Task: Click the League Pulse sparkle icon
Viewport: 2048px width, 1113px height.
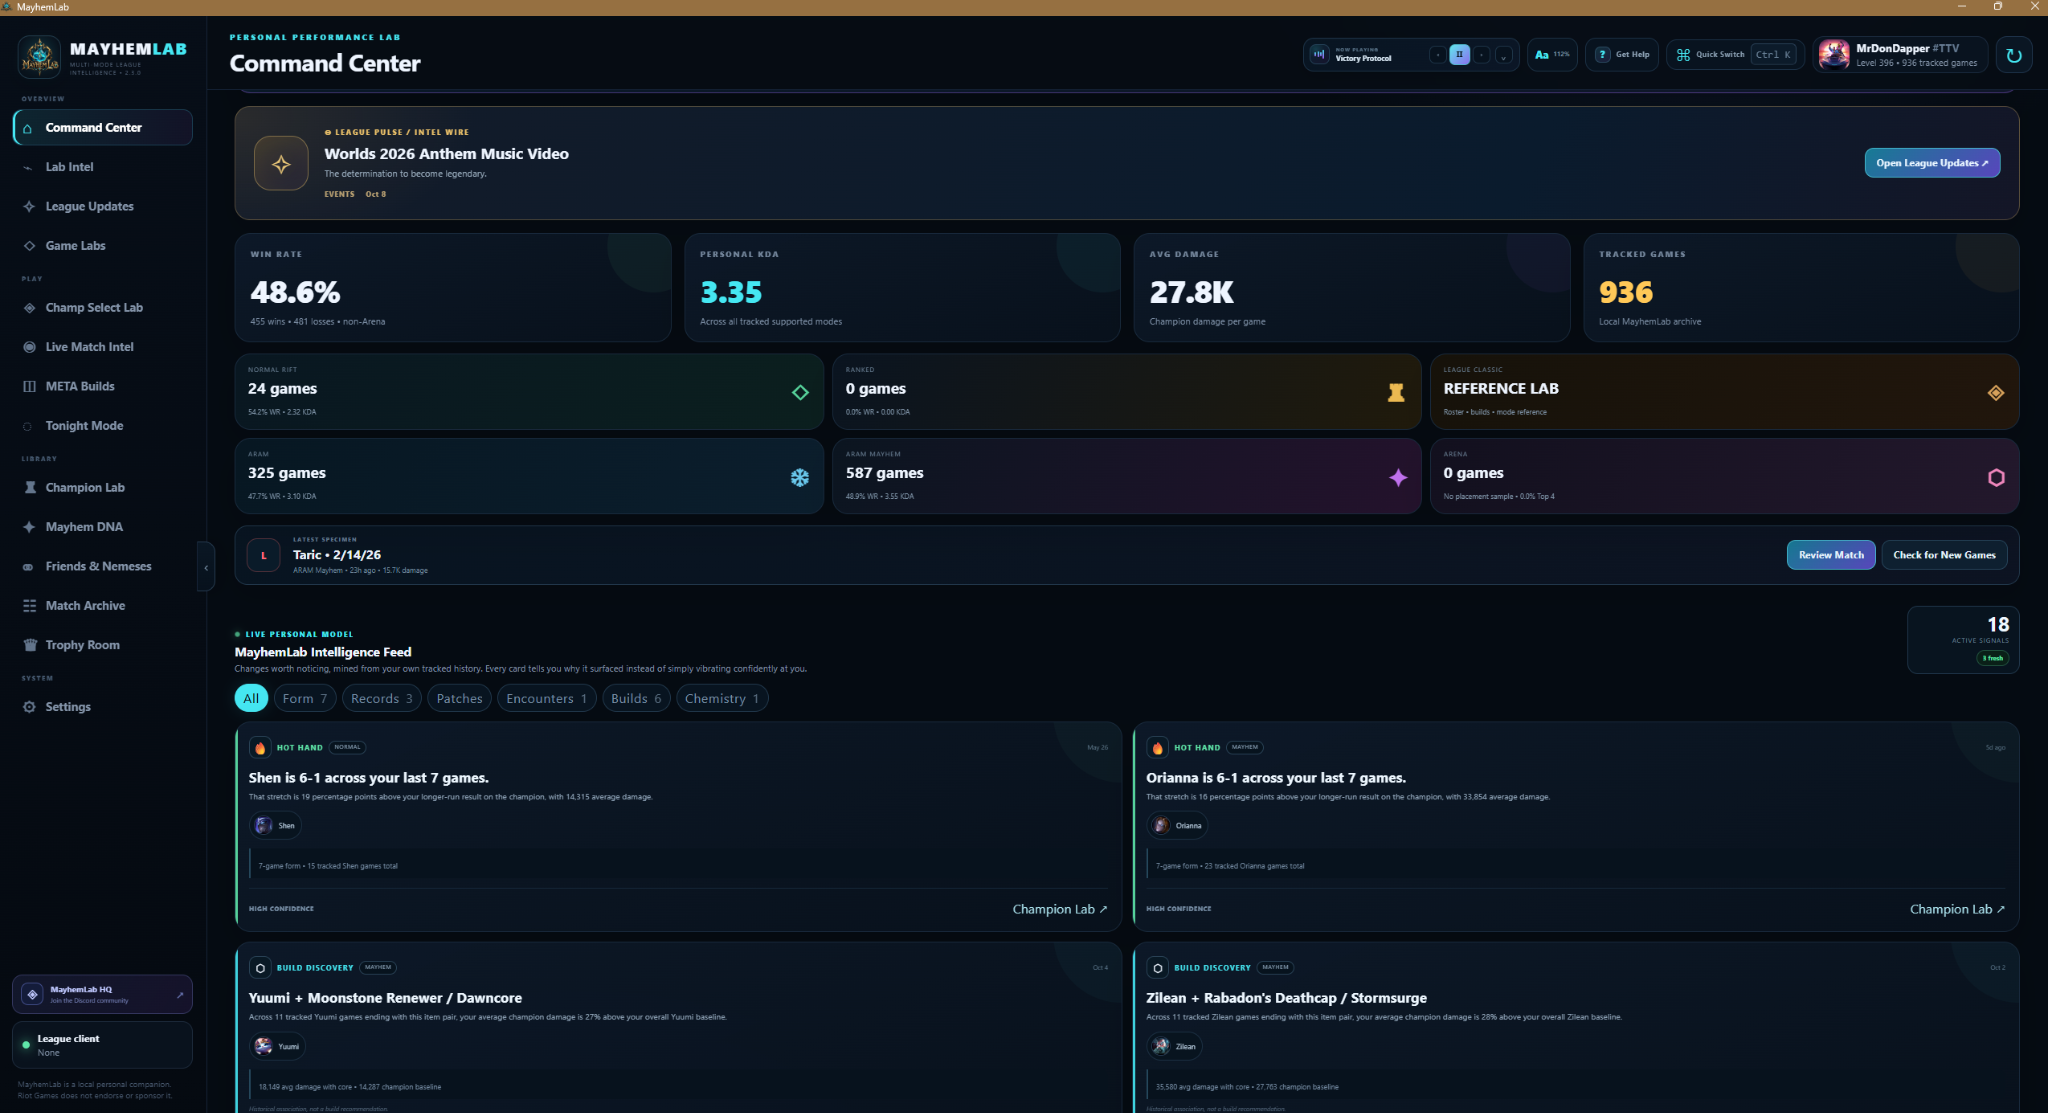Action: (x=281, y=163)
